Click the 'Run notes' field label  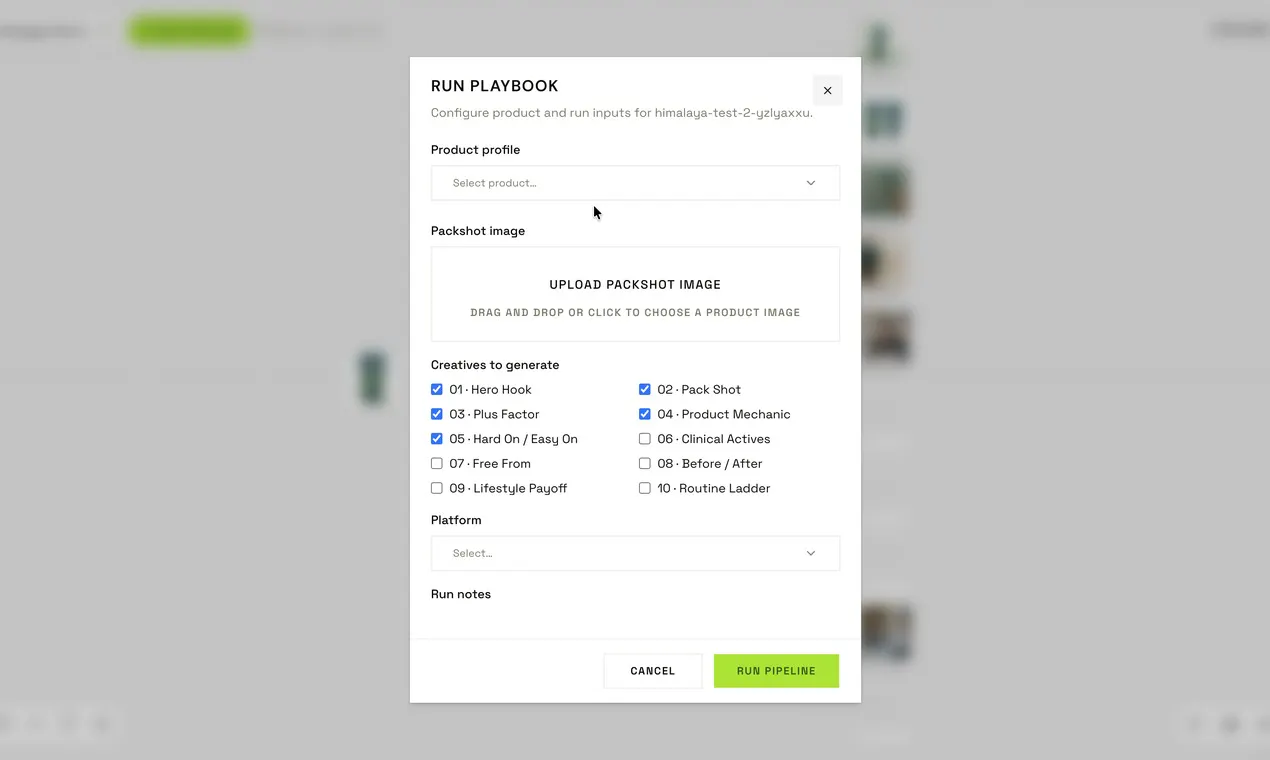pos(461,594)
